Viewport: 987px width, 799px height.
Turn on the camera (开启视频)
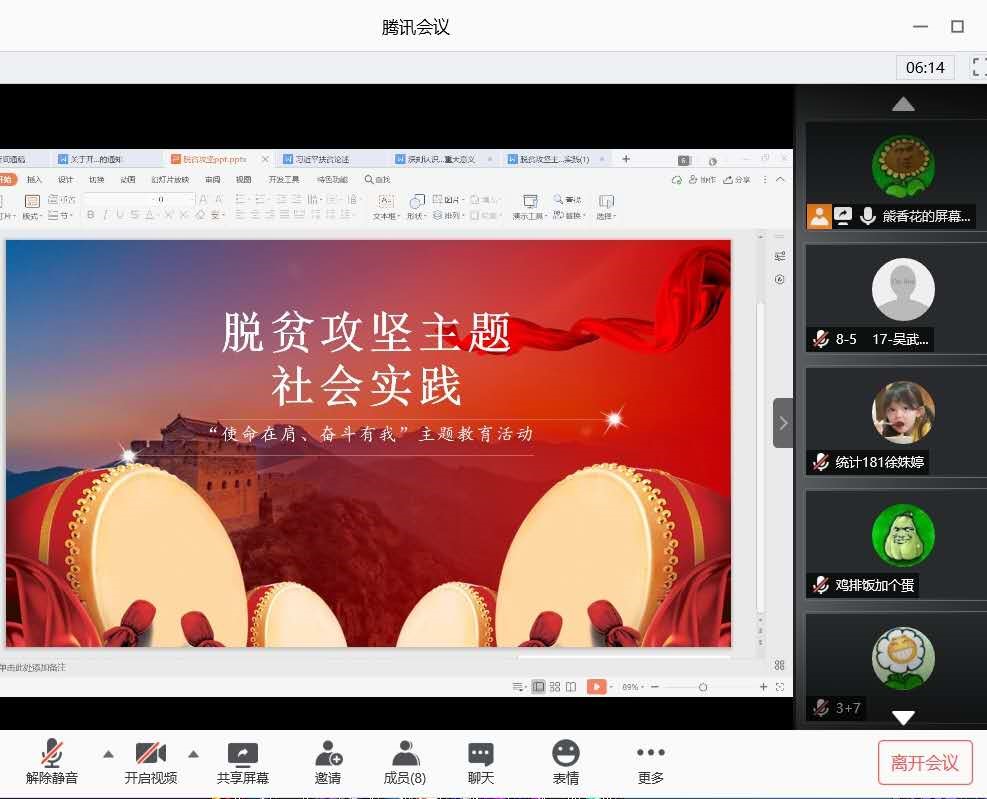(x=150, y=754)
